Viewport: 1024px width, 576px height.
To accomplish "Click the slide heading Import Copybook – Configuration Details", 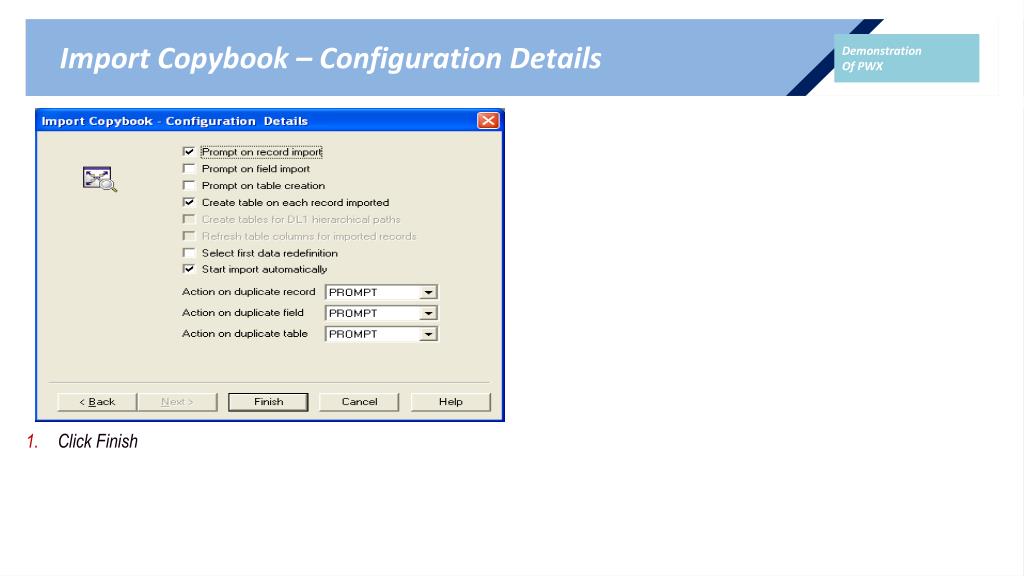I will coord(330,58).
